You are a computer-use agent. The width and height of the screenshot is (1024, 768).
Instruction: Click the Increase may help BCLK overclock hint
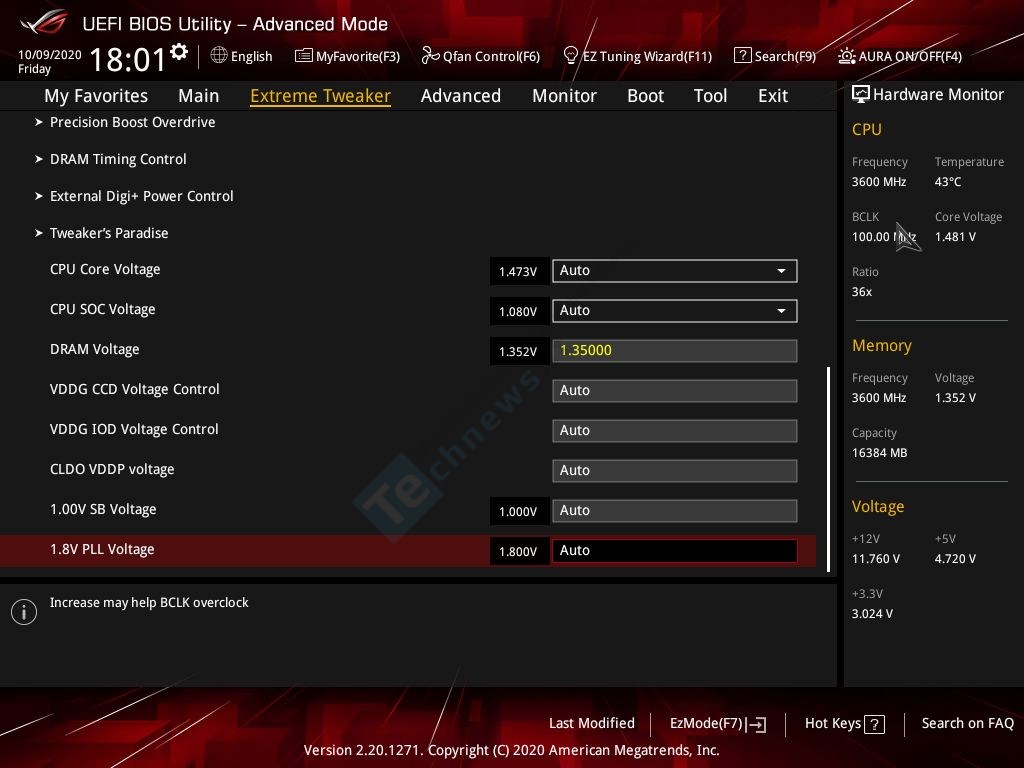[x=149, y=603]
